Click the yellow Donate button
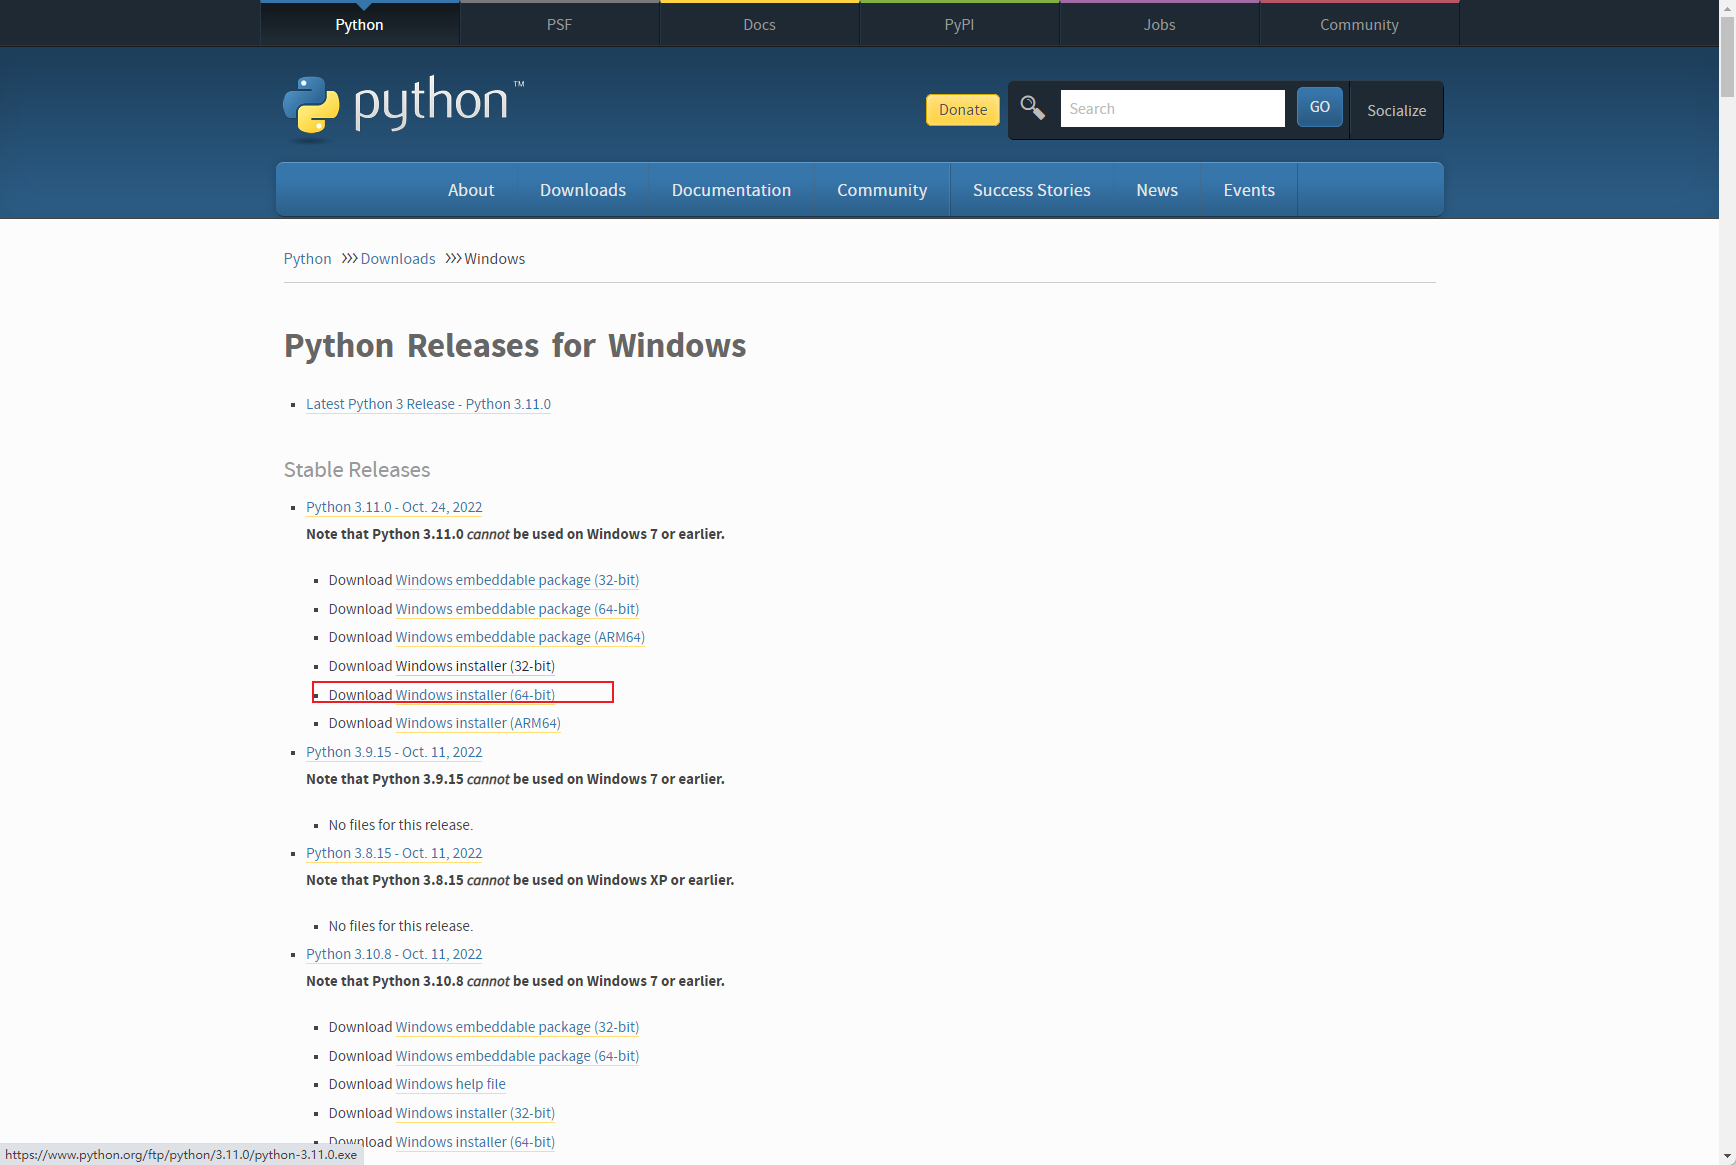1736x1165 pixels. tap(962, 110)
